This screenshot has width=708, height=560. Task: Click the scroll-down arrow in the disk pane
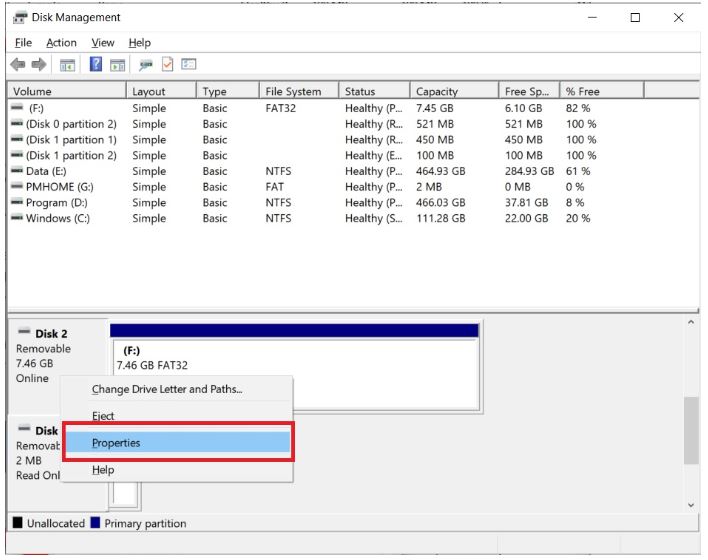pos(692,505)
